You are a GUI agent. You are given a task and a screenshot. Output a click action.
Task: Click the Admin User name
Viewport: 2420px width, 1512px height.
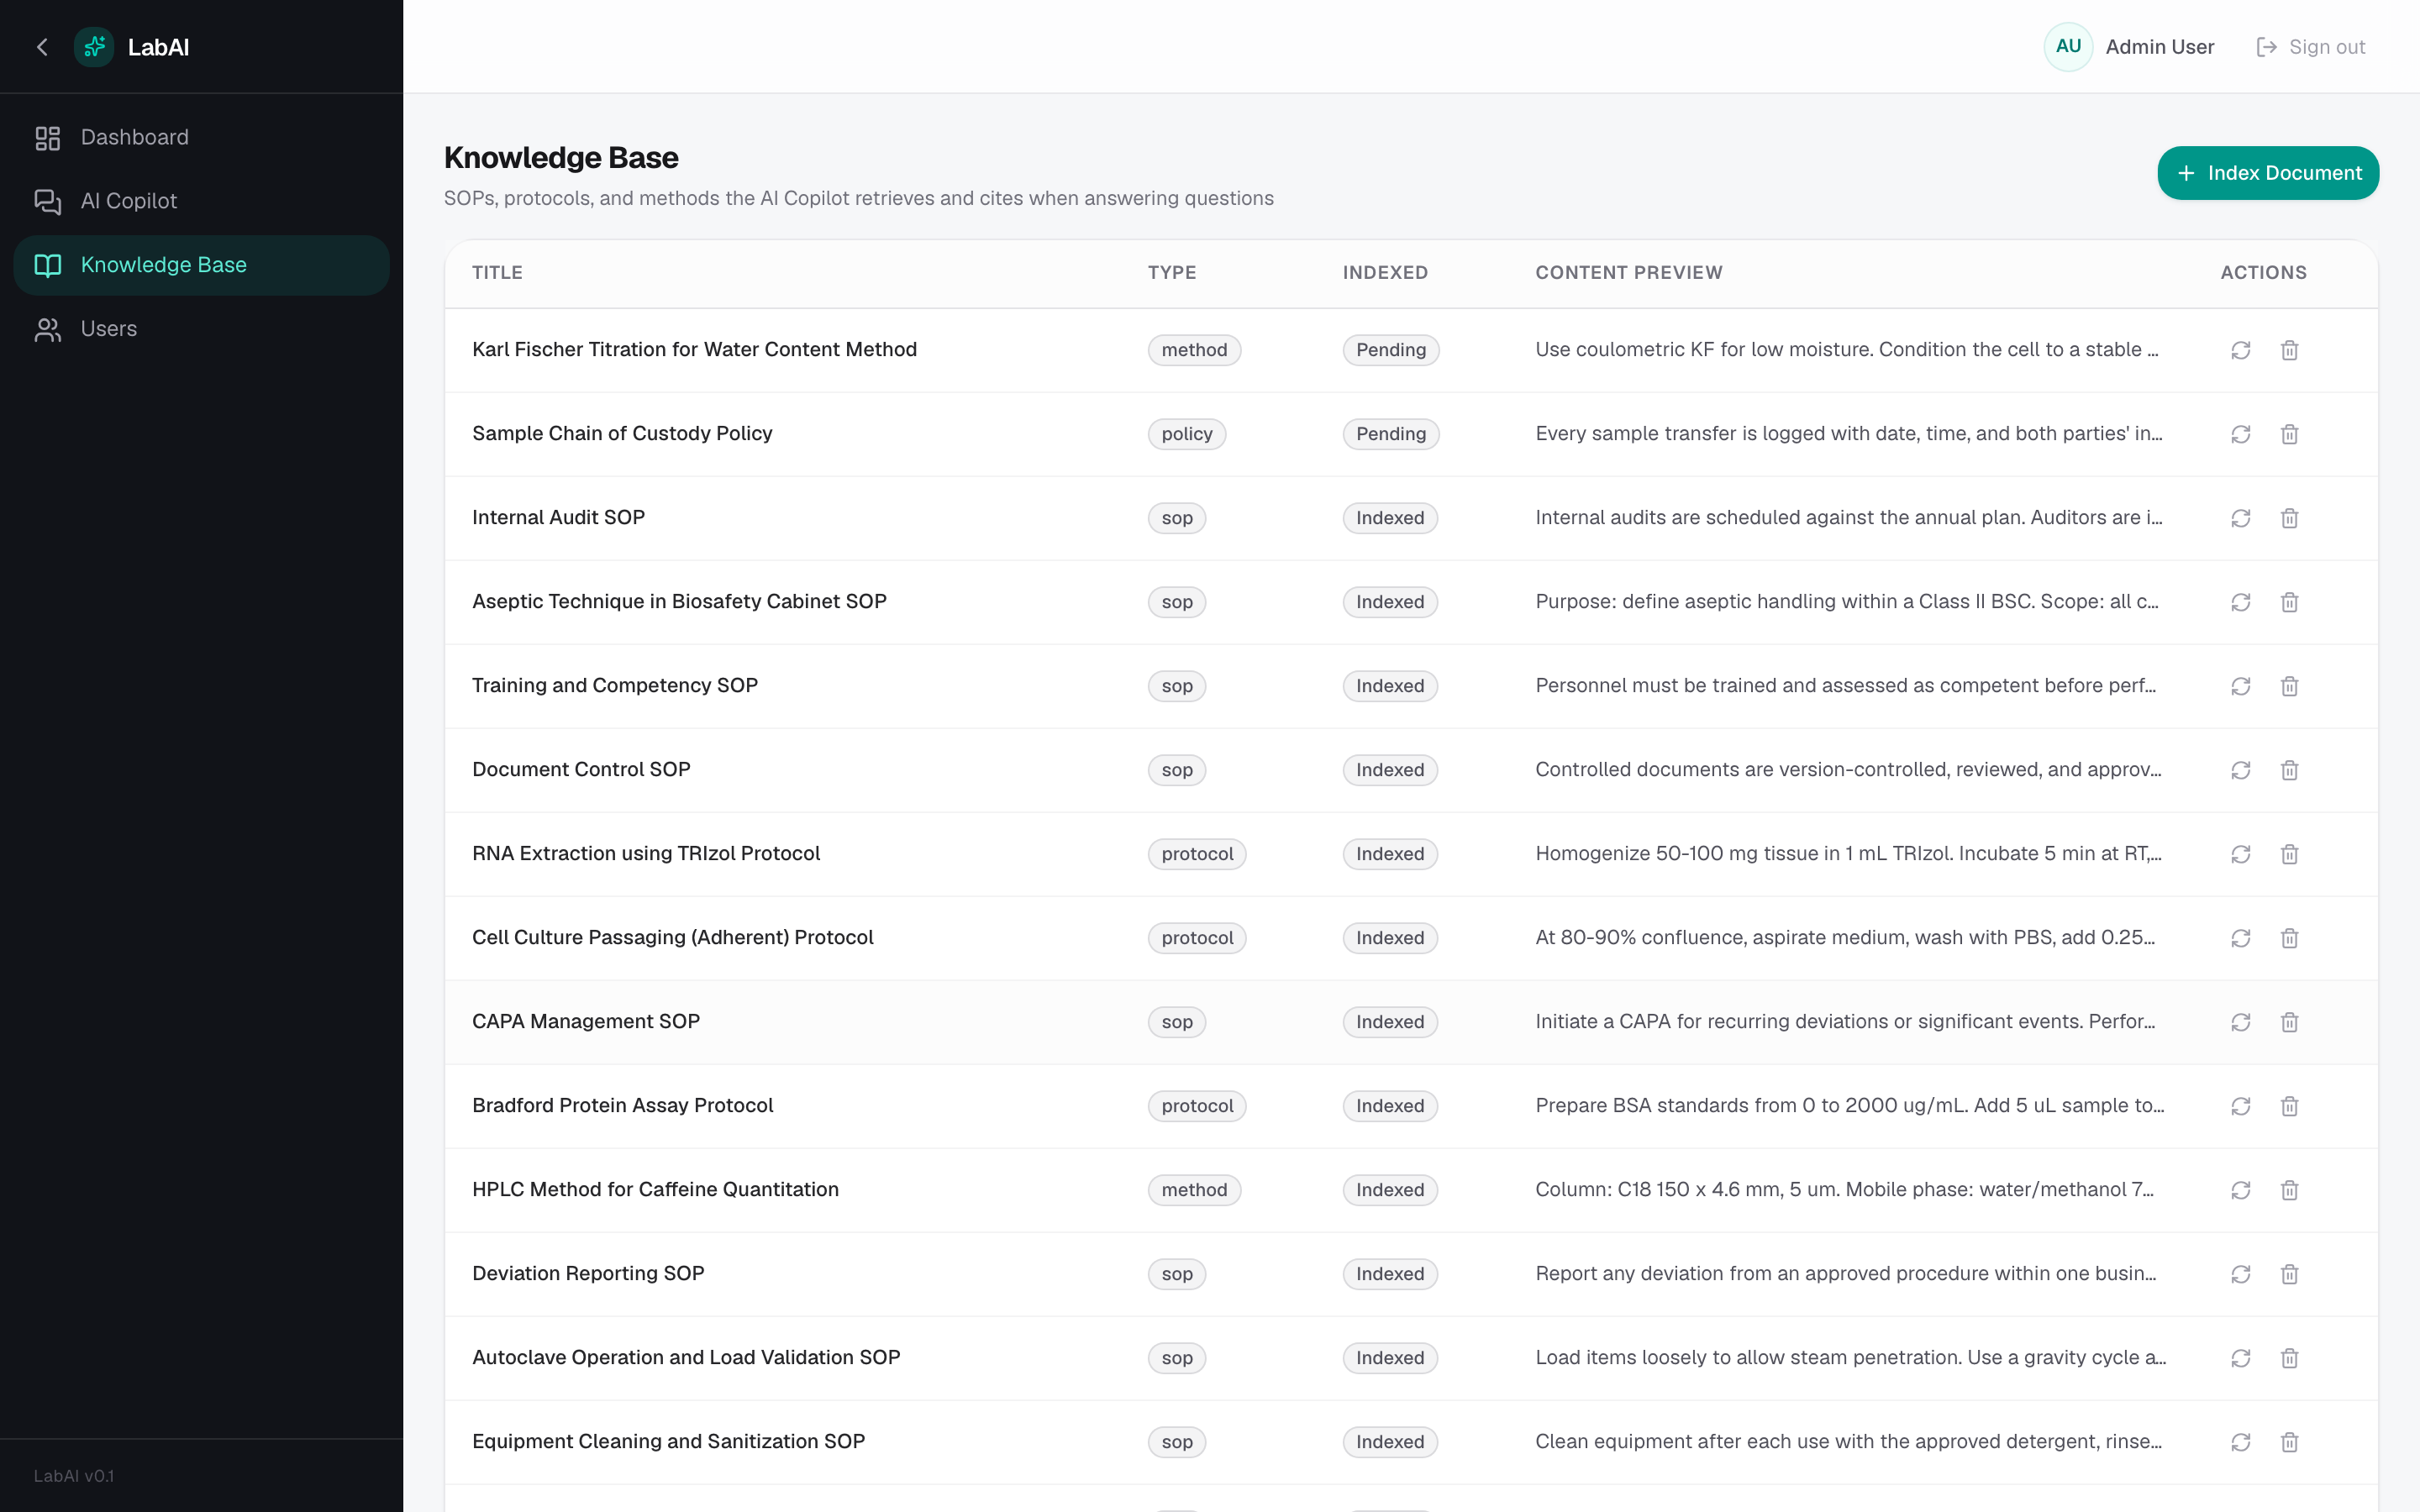(2159, 47)
